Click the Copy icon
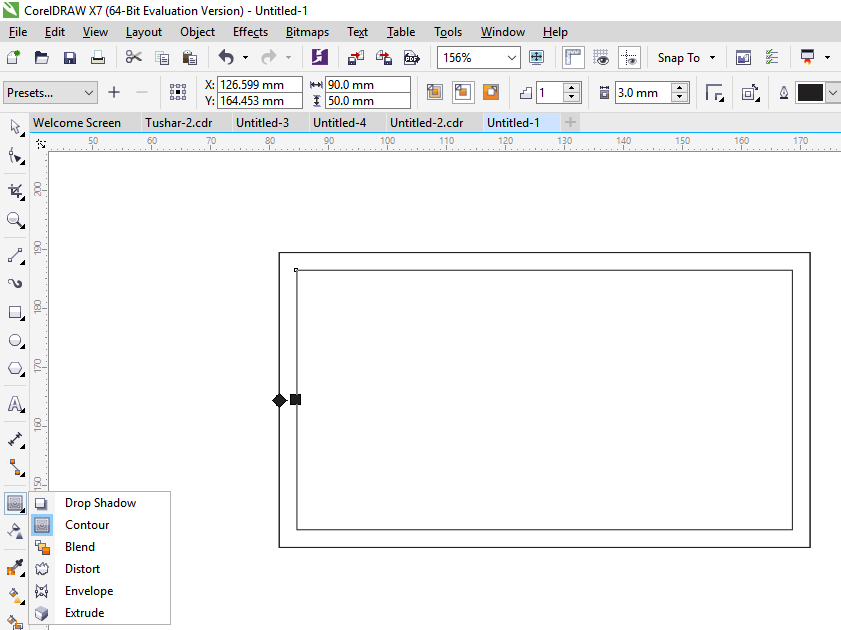This screenshot has height=630, width=841. pos(161,57)
